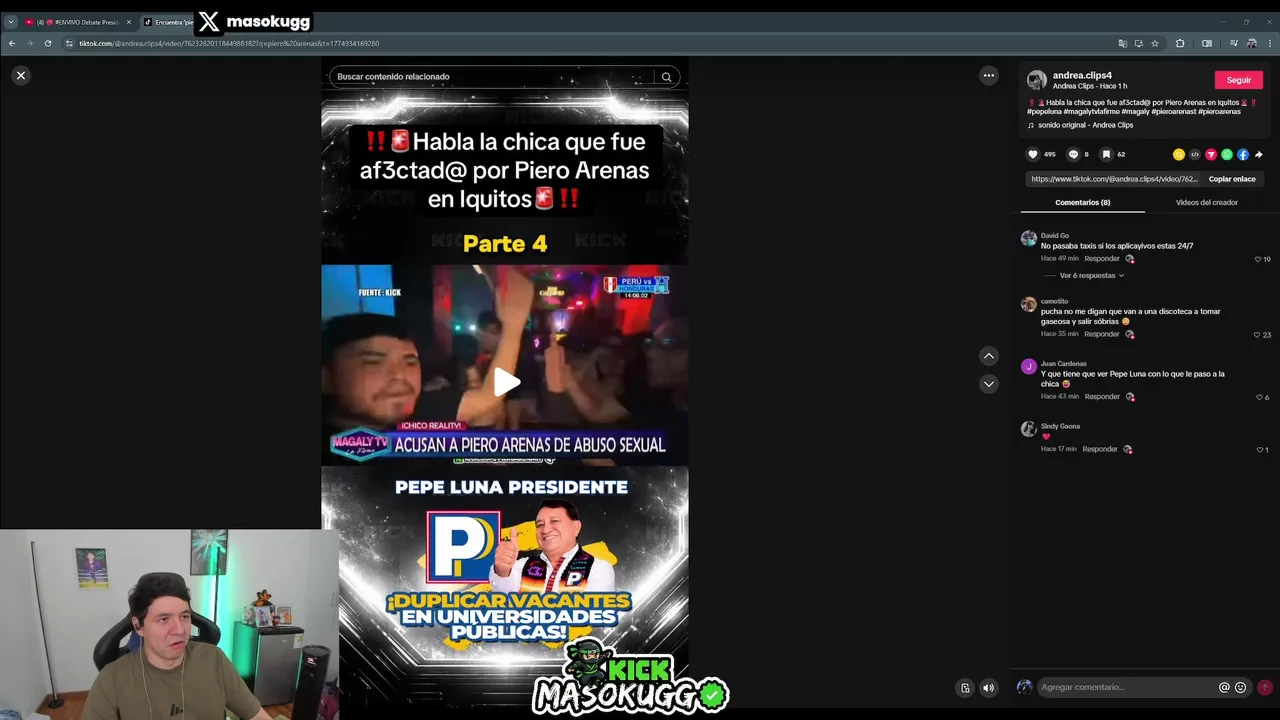The image size is (1280, 720).
Task: Follow the creator with Seguir button
Action: [x=1239, y=80]
